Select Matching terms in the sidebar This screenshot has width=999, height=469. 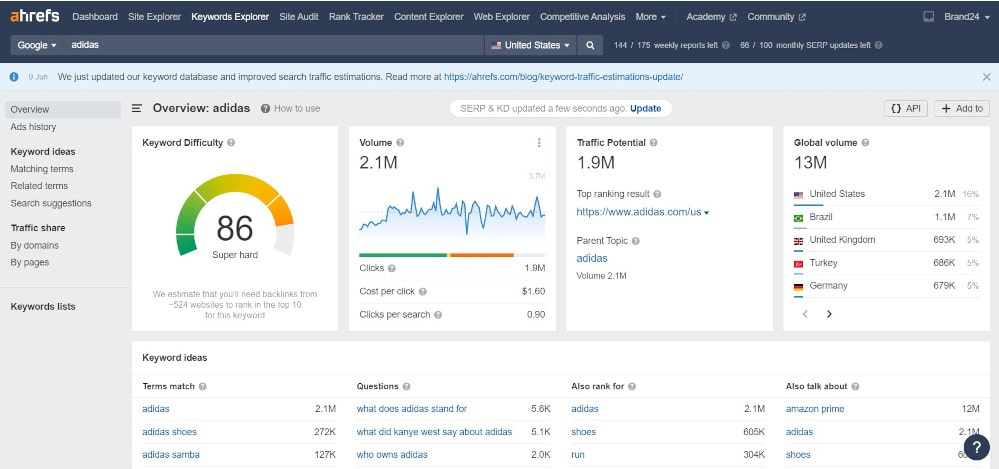click(41, 169)
